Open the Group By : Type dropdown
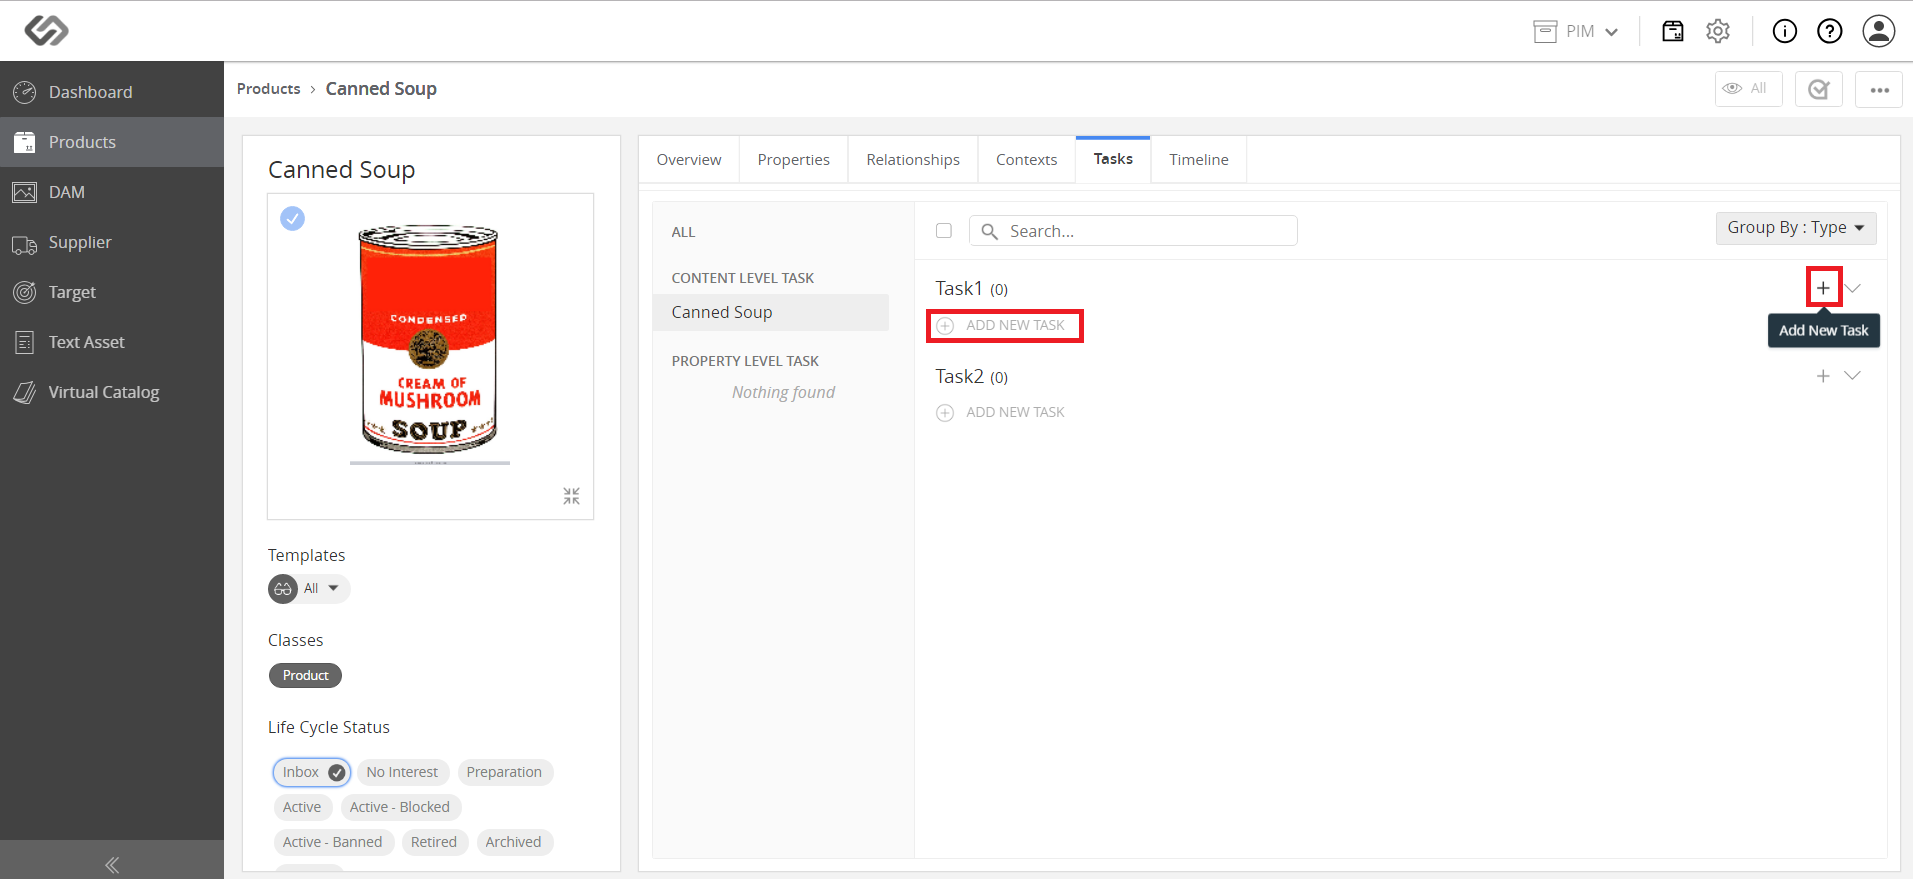This screenshot has height=879, width=1913. (x=1796, y=228)
